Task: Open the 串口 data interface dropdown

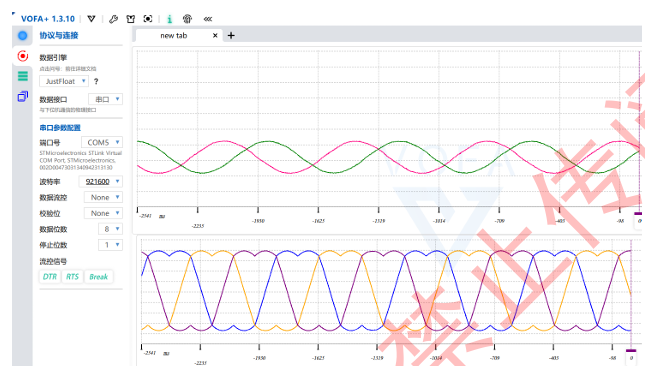Action: pos(105,99)
